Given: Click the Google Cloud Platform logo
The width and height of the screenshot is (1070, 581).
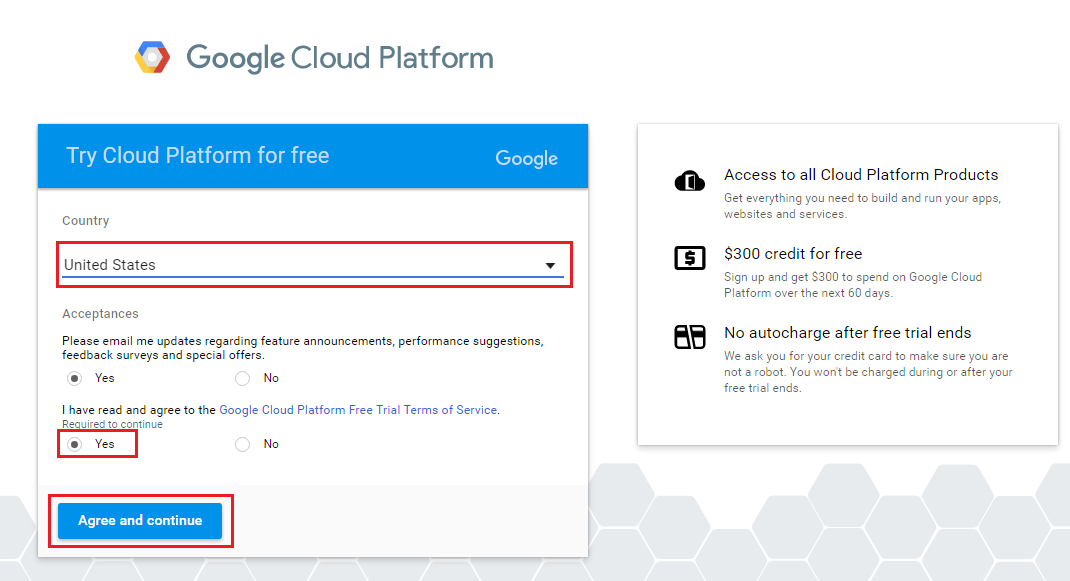Looking at the screenshot, I should (311, 56).
